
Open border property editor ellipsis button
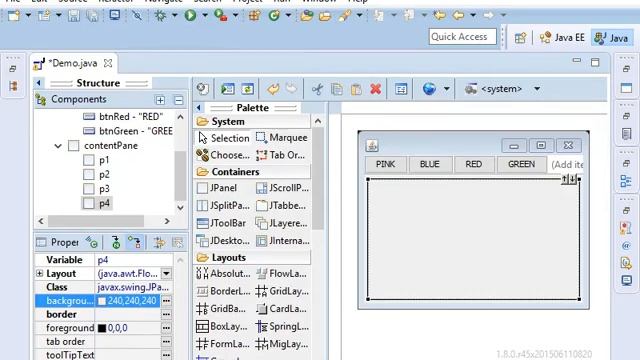tap(166, 314)
